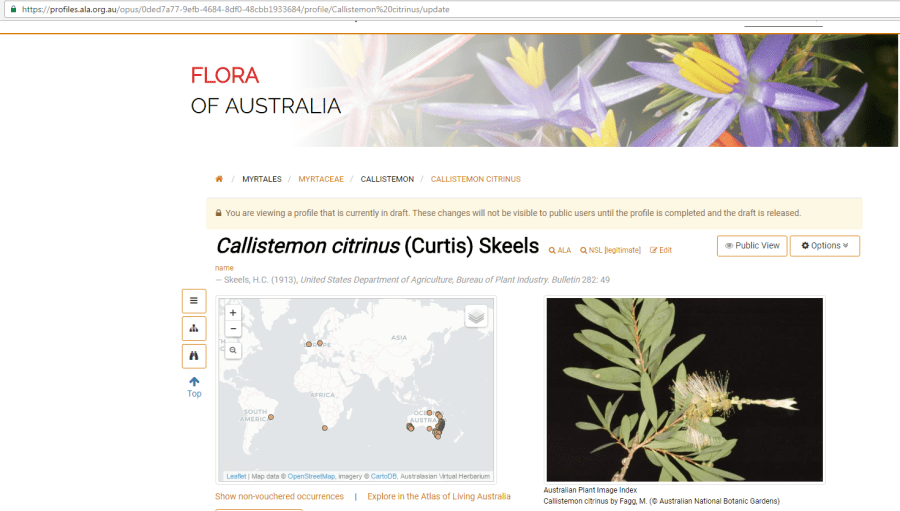
Task: Expand the Options dropdown
Action: (x=824, y=246)
